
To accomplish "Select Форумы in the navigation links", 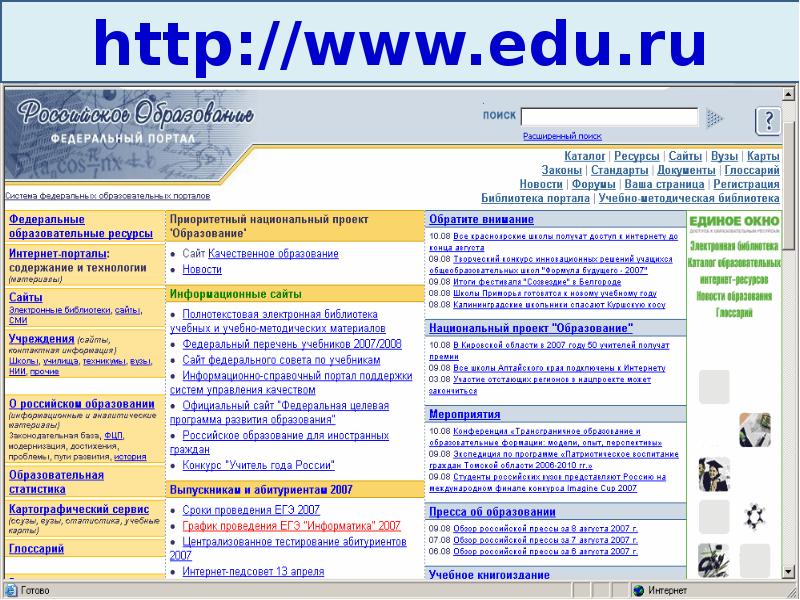I will [x=594, y=185].
